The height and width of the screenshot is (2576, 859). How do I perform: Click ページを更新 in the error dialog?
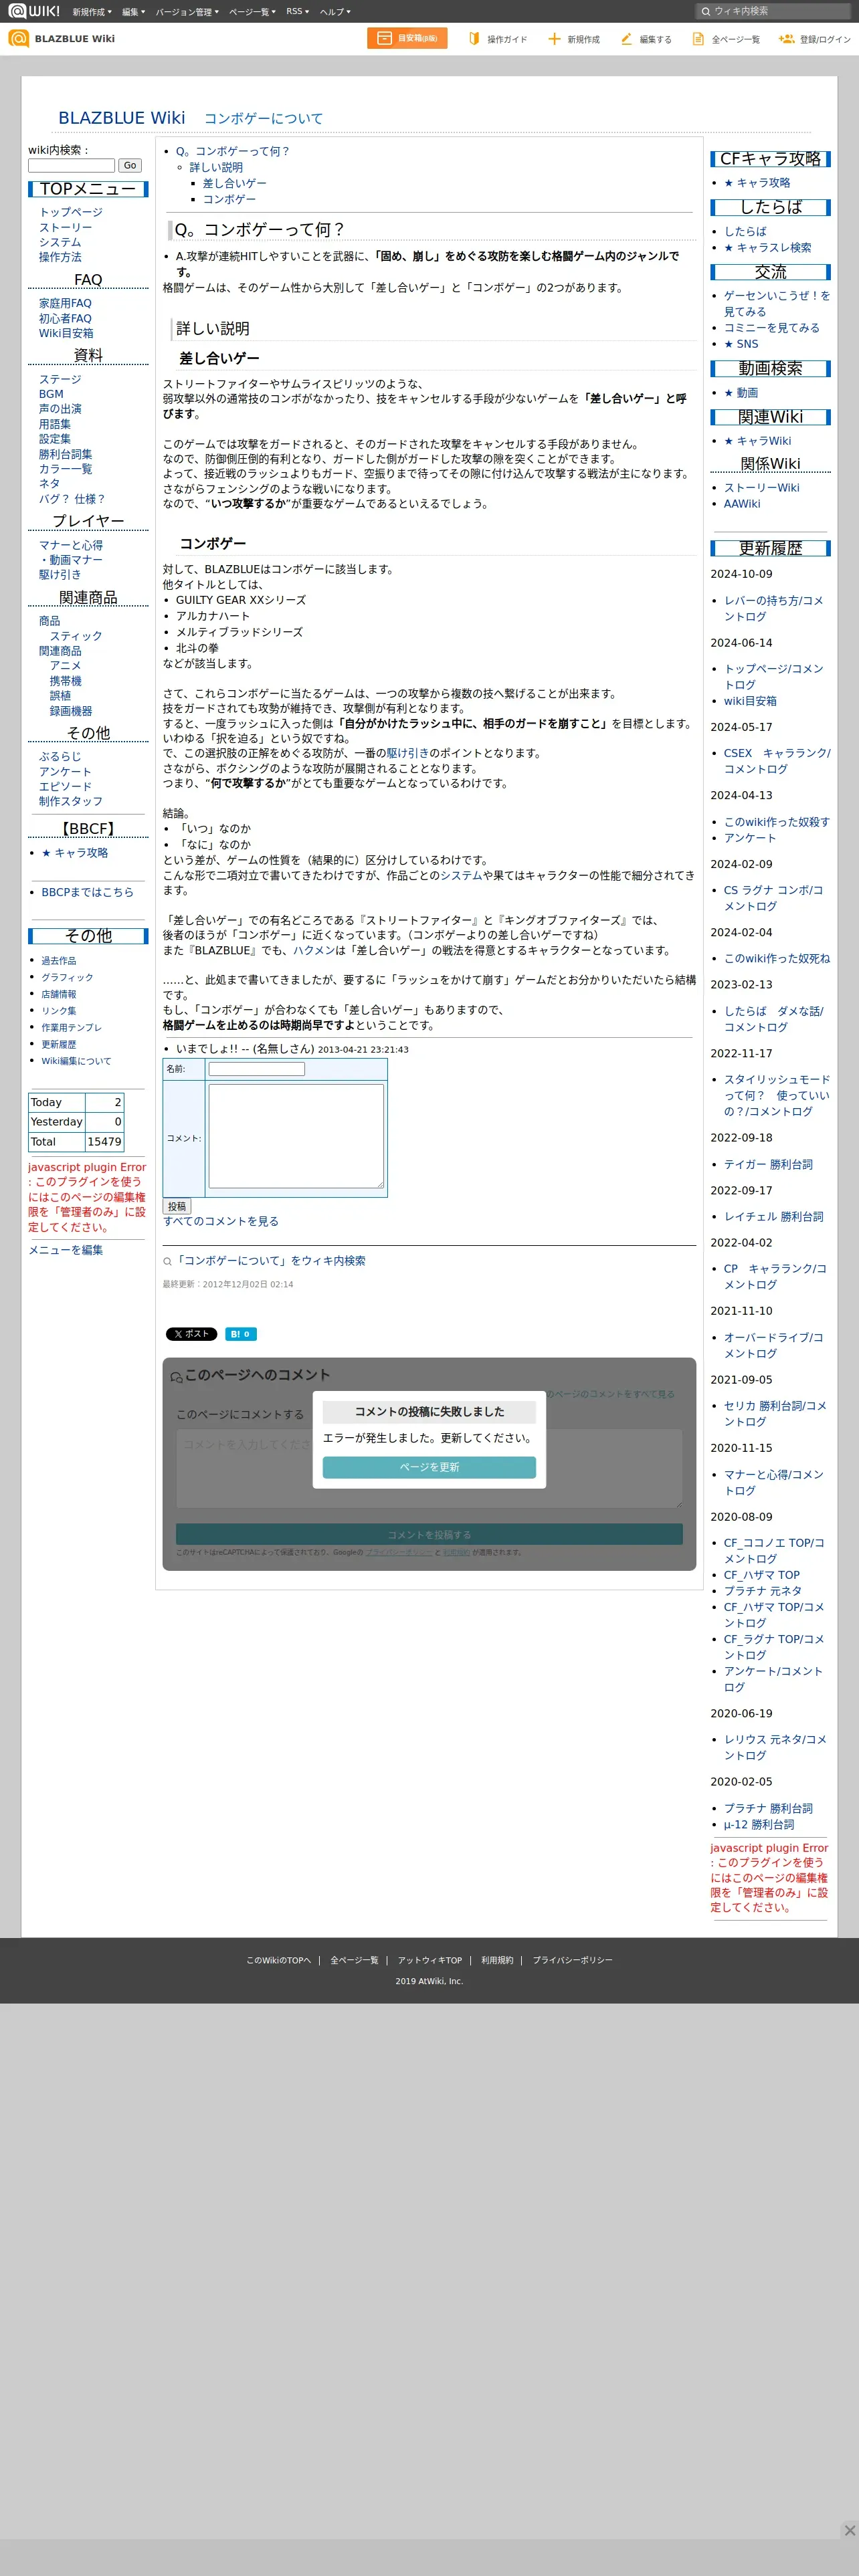429,1467
